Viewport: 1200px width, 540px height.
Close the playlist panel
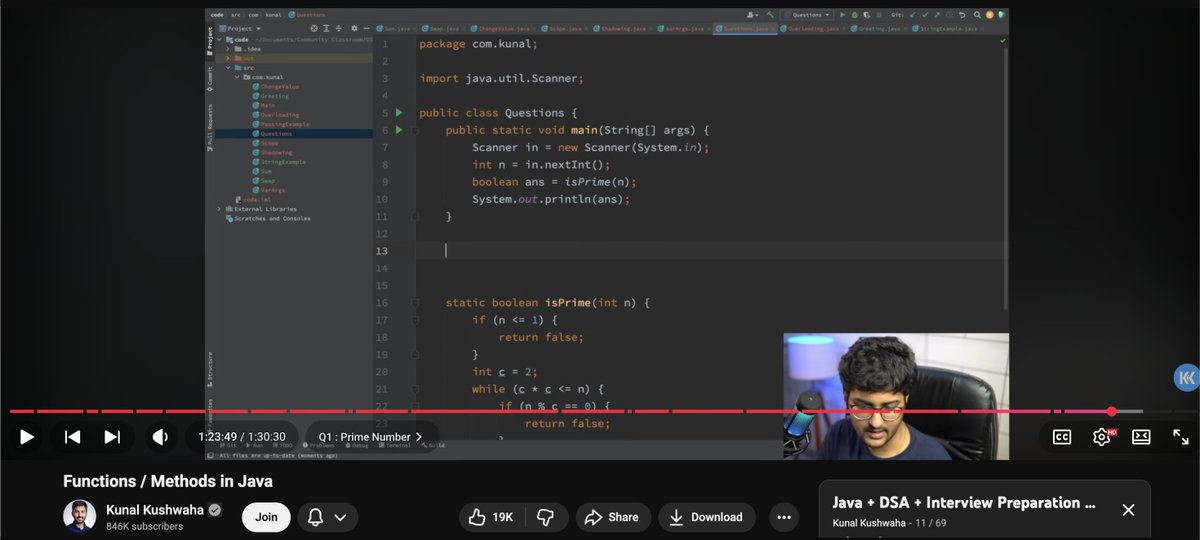[1128, 510]
